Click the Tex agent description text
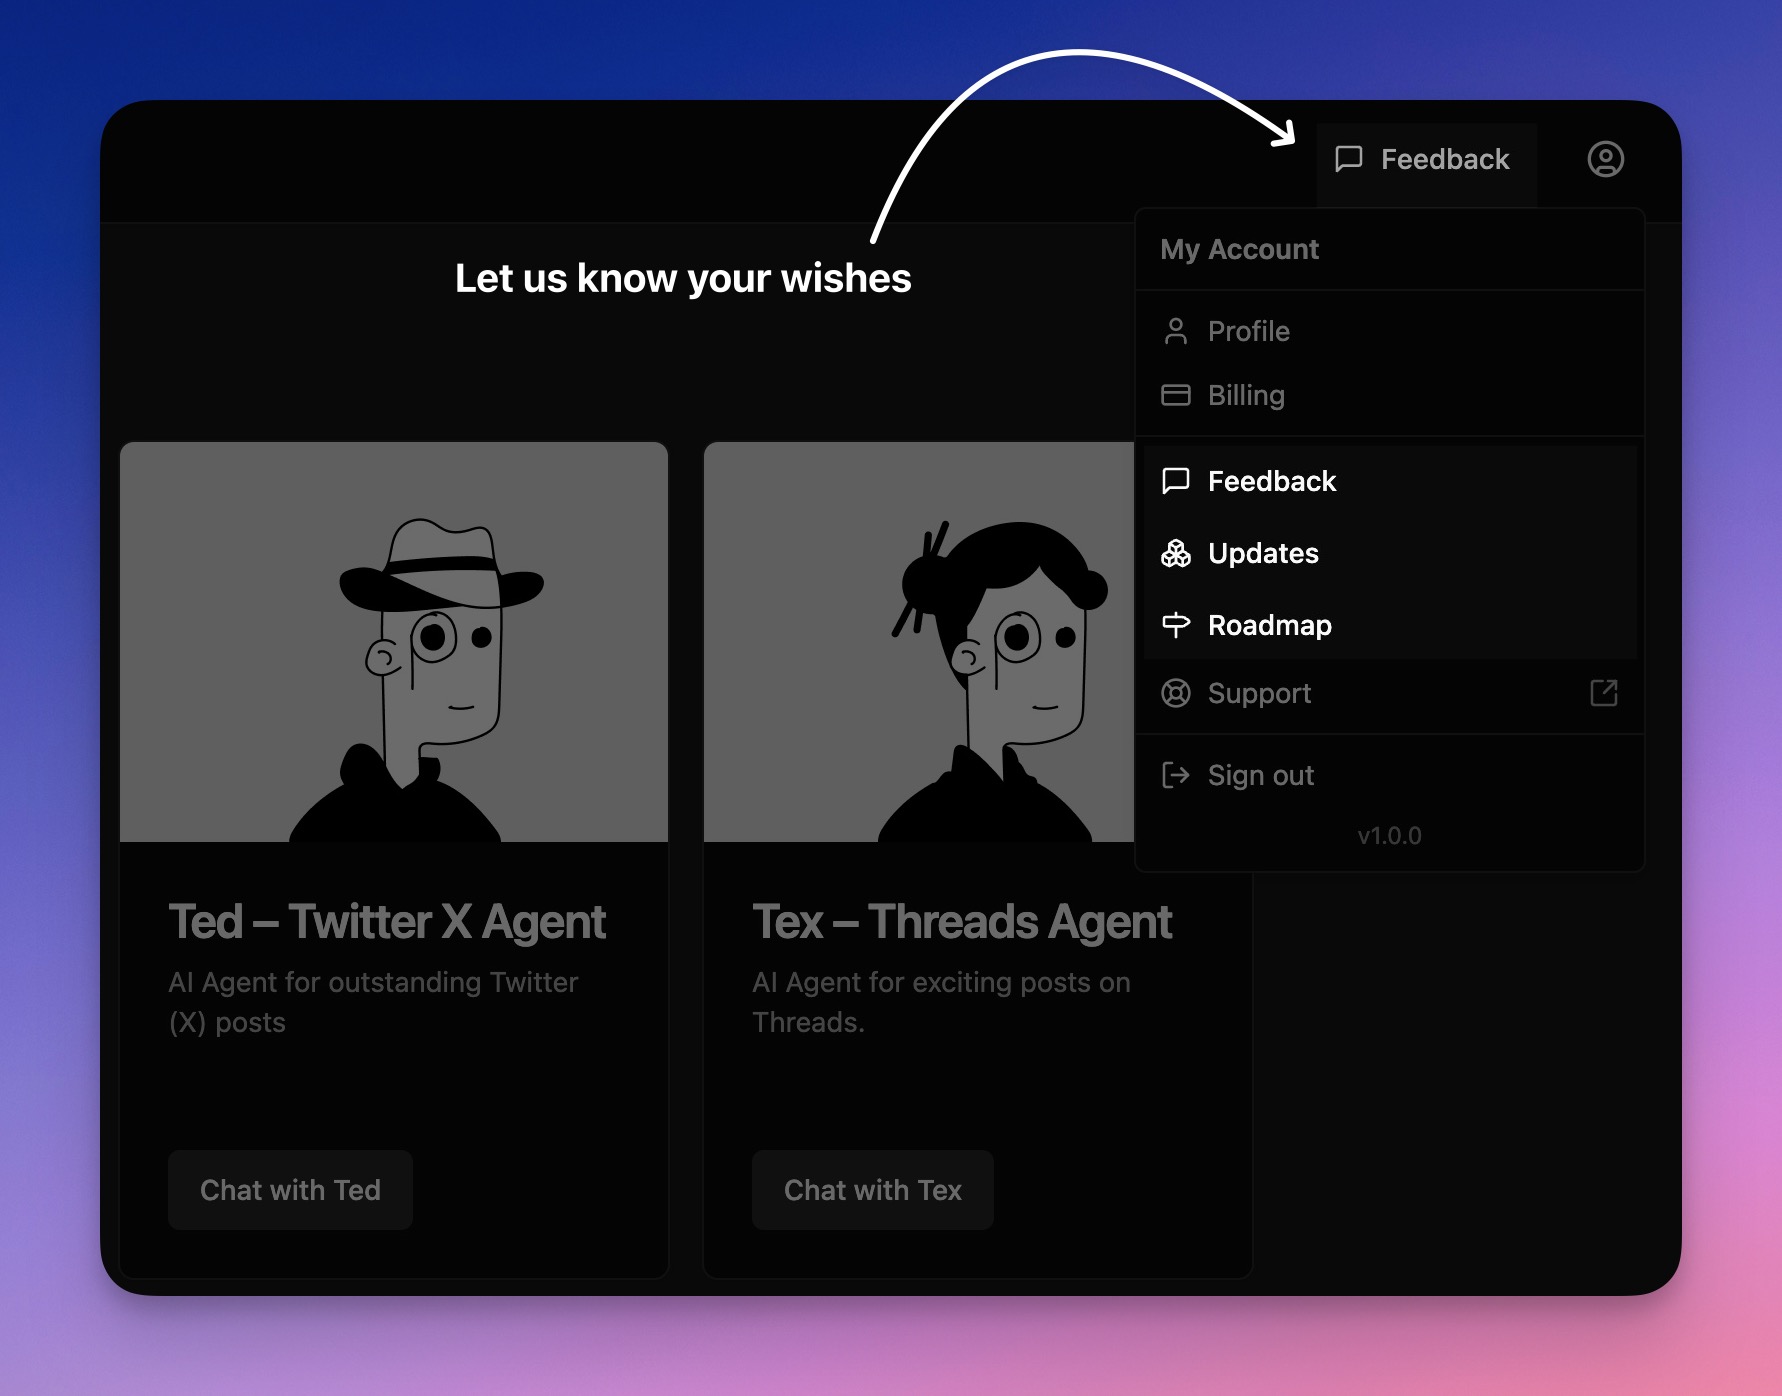This screenshot has width=1782, height=1396. tap(941, 1002)
